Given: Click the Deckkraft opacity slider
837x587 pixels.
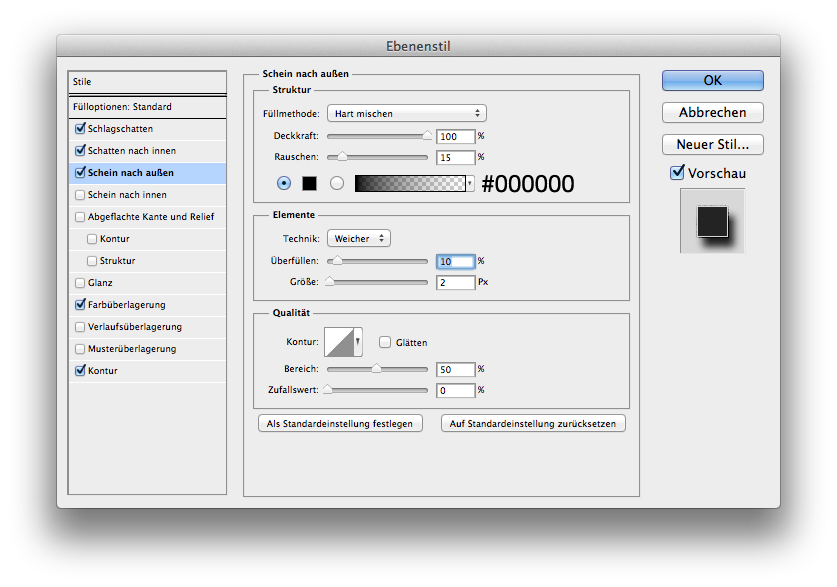Looking at the screenshot, I should coord(378,136).
